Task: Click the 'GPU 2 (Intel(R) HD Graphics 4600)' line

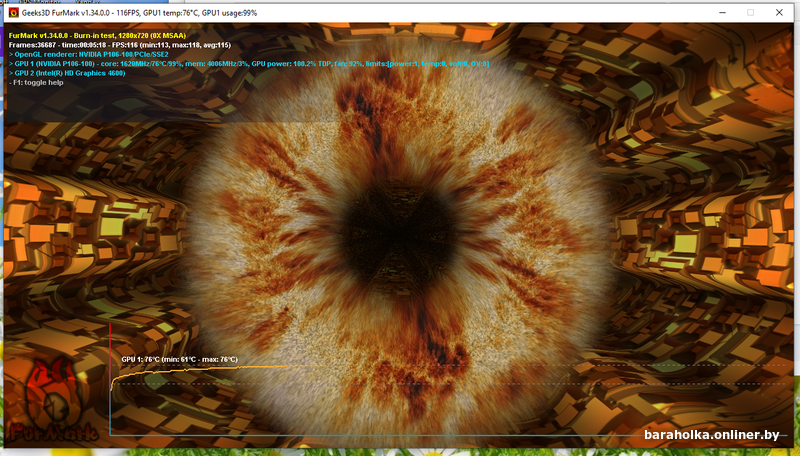Action: pos(67,73)
